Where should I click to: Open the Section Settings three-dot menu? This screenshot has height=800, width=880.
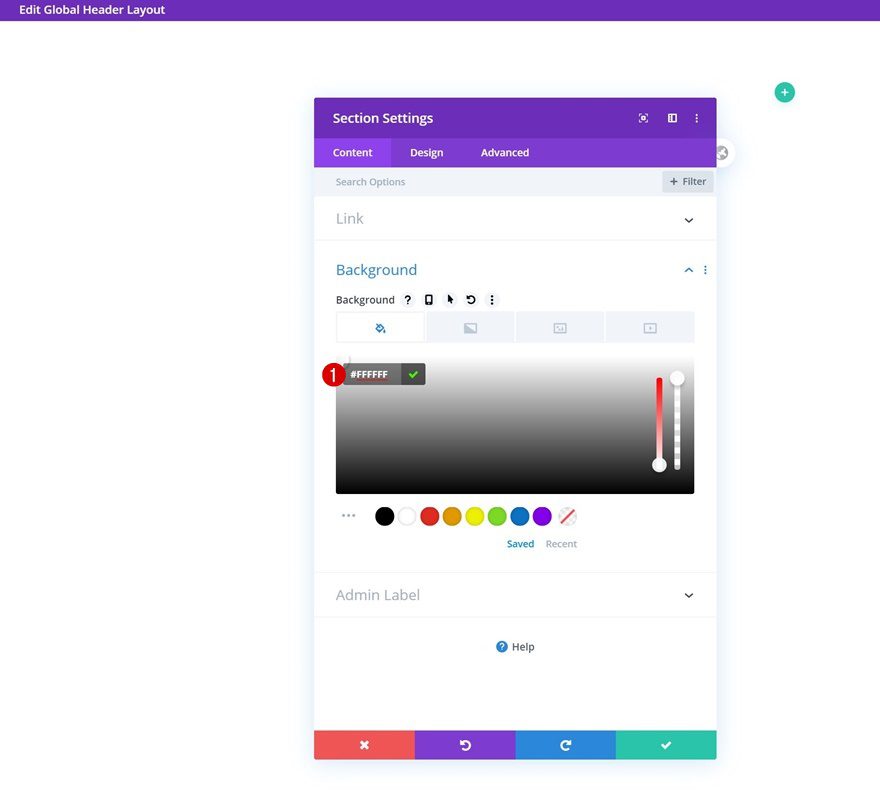(697, 118)
